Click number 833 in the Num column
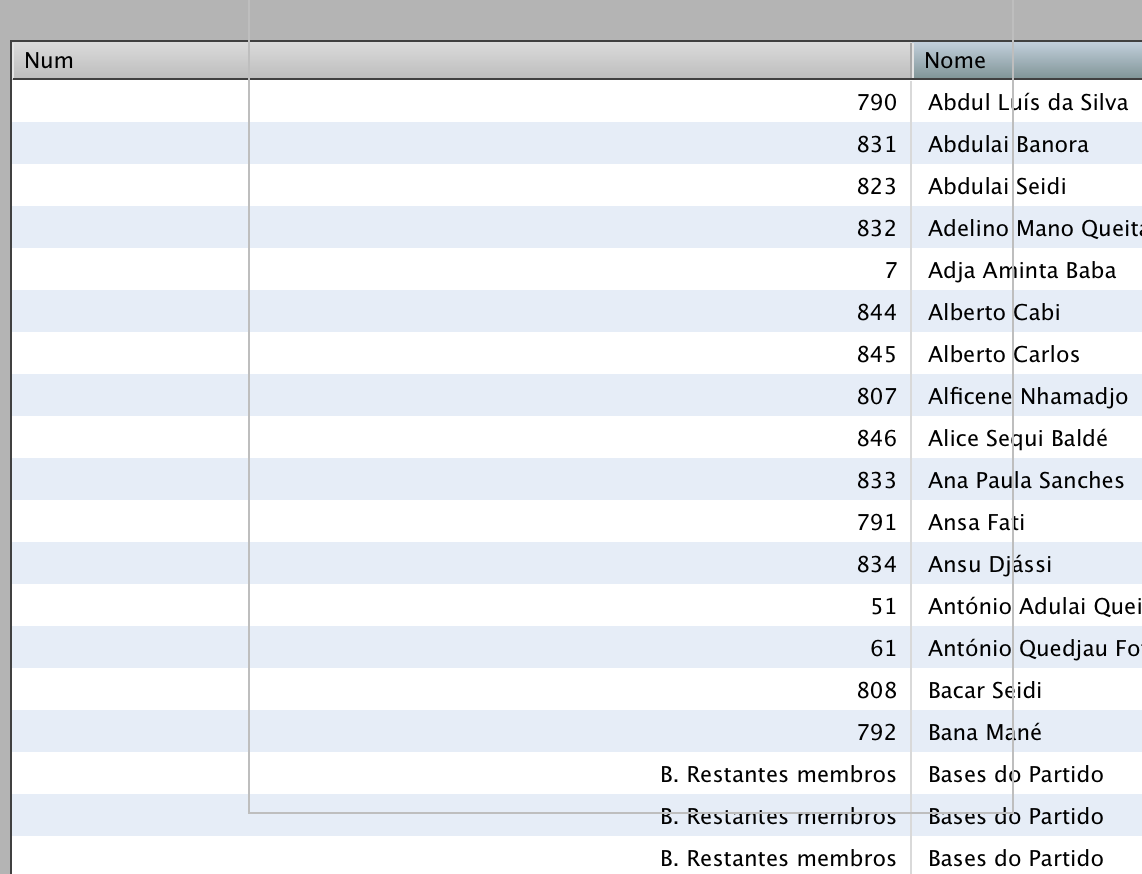 click(876, 481)
